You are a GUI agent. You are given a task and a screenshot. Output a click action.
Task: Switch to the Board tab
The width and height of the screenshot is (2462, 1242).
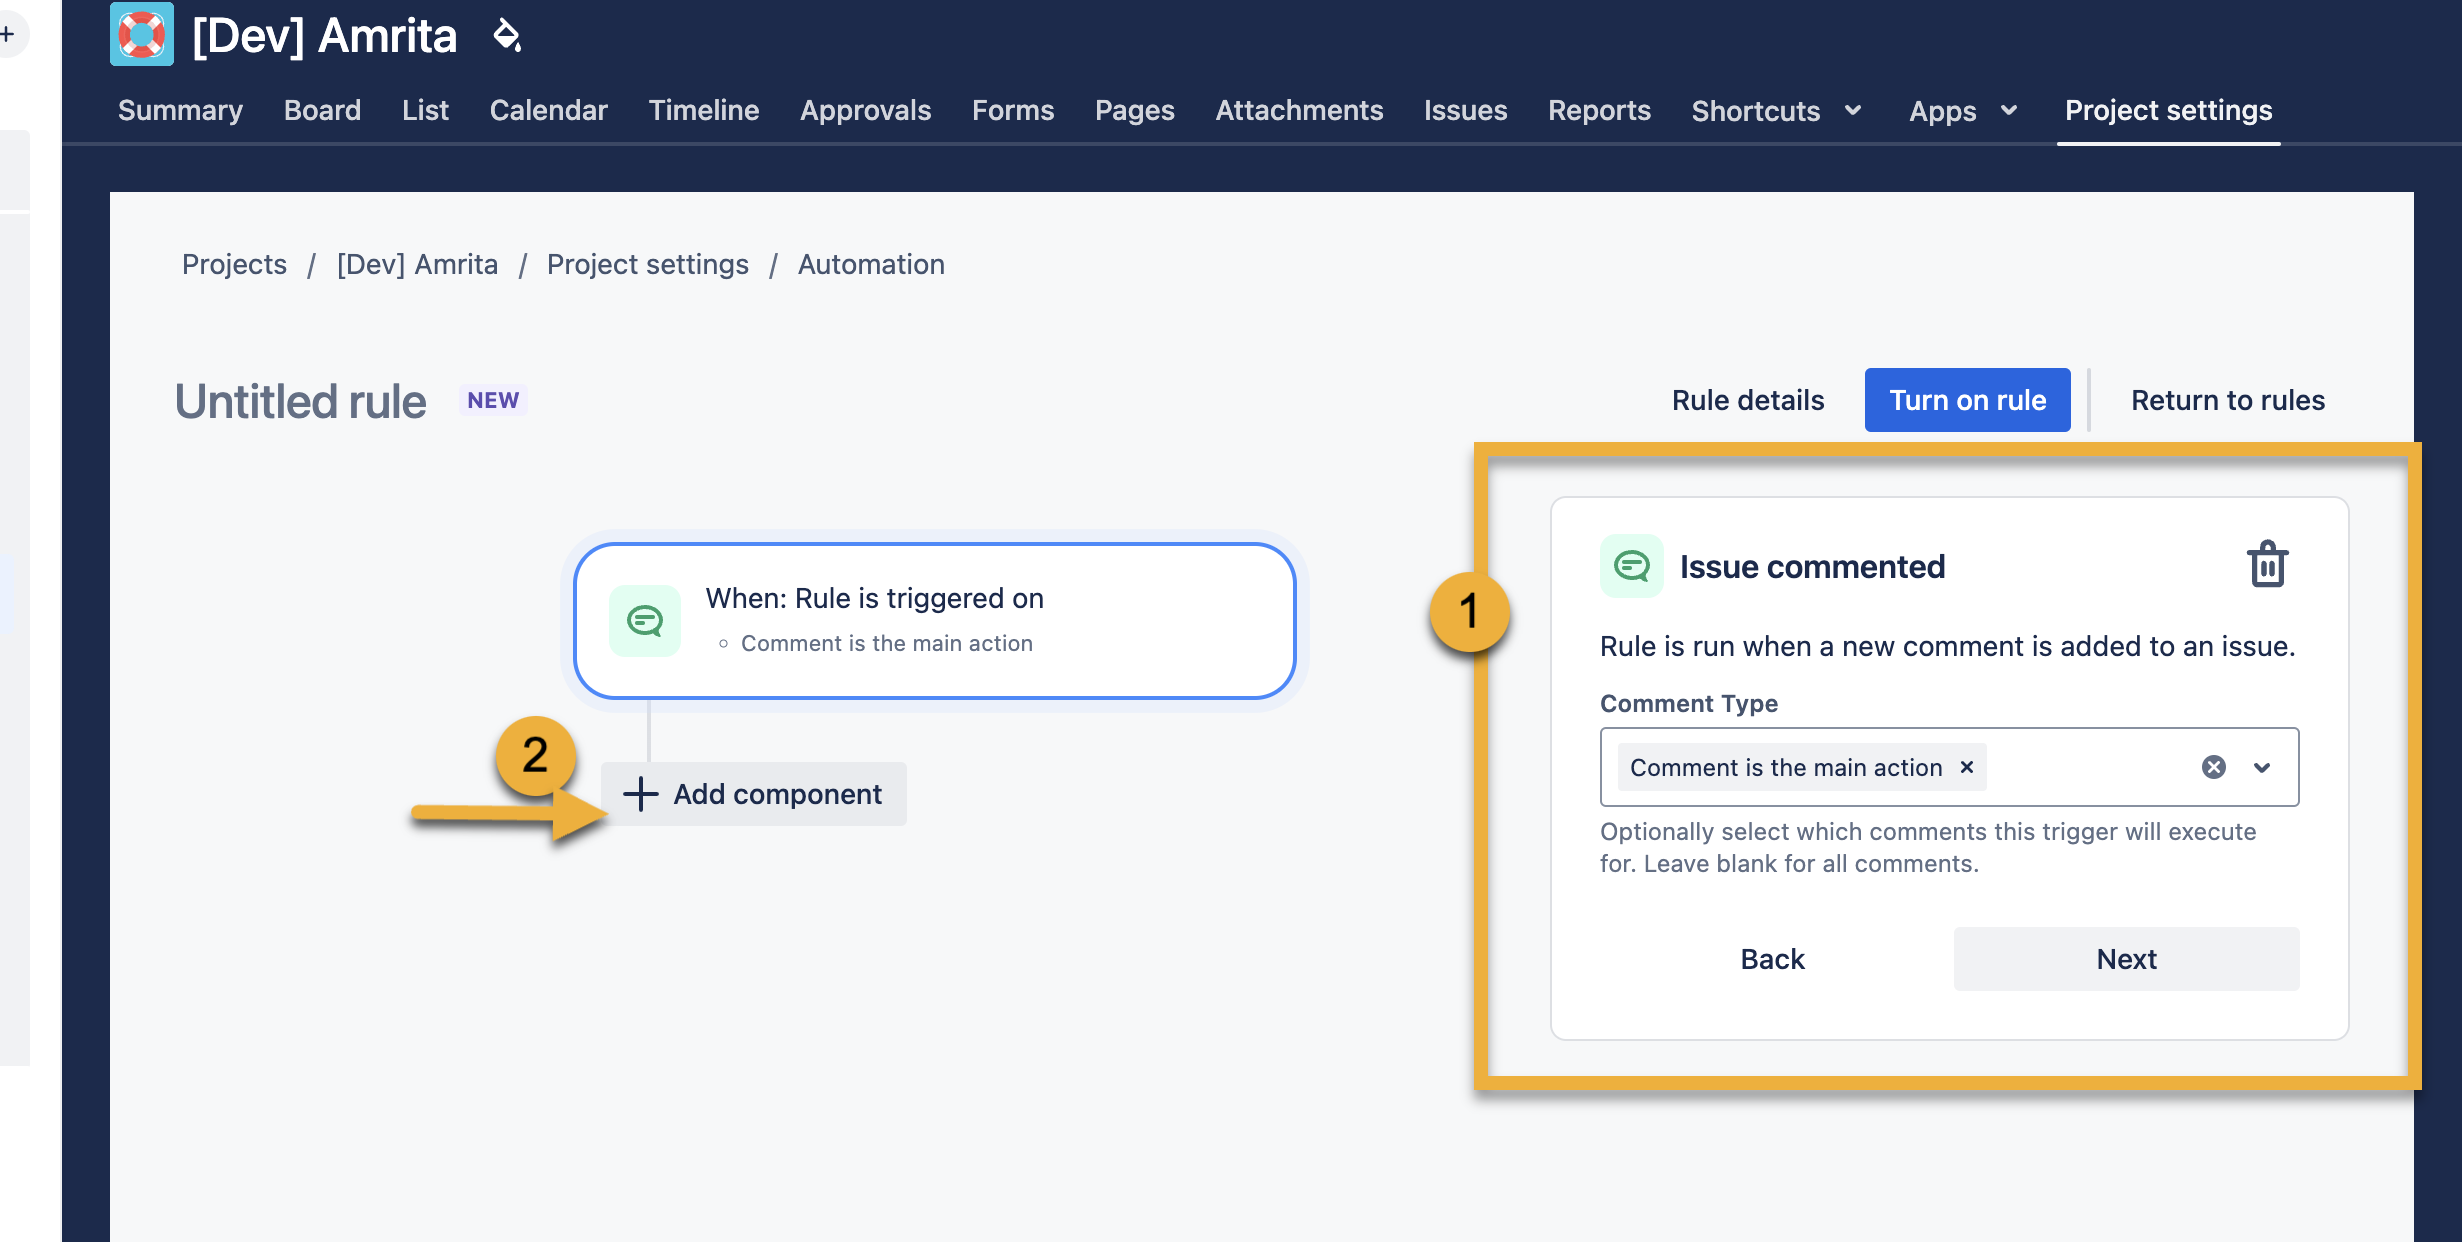pos(322,111)
